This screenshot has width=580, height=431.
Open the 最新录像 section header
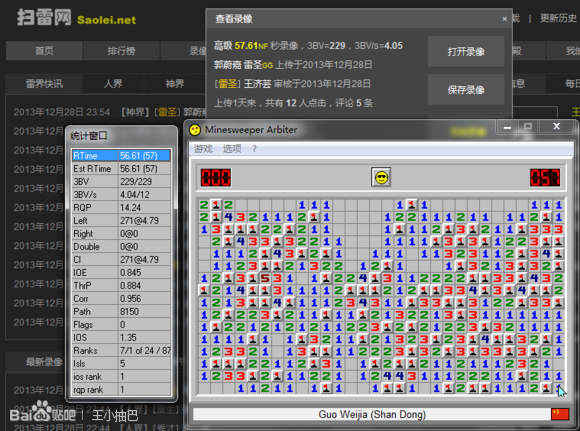44,361
